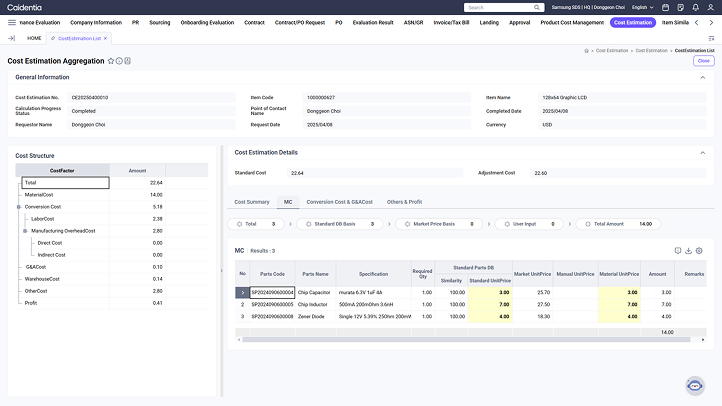Screen dimensions: 722x406
Task: Open the Cost Summary tab
Action: pyautogui.click(x=252, y=202)
